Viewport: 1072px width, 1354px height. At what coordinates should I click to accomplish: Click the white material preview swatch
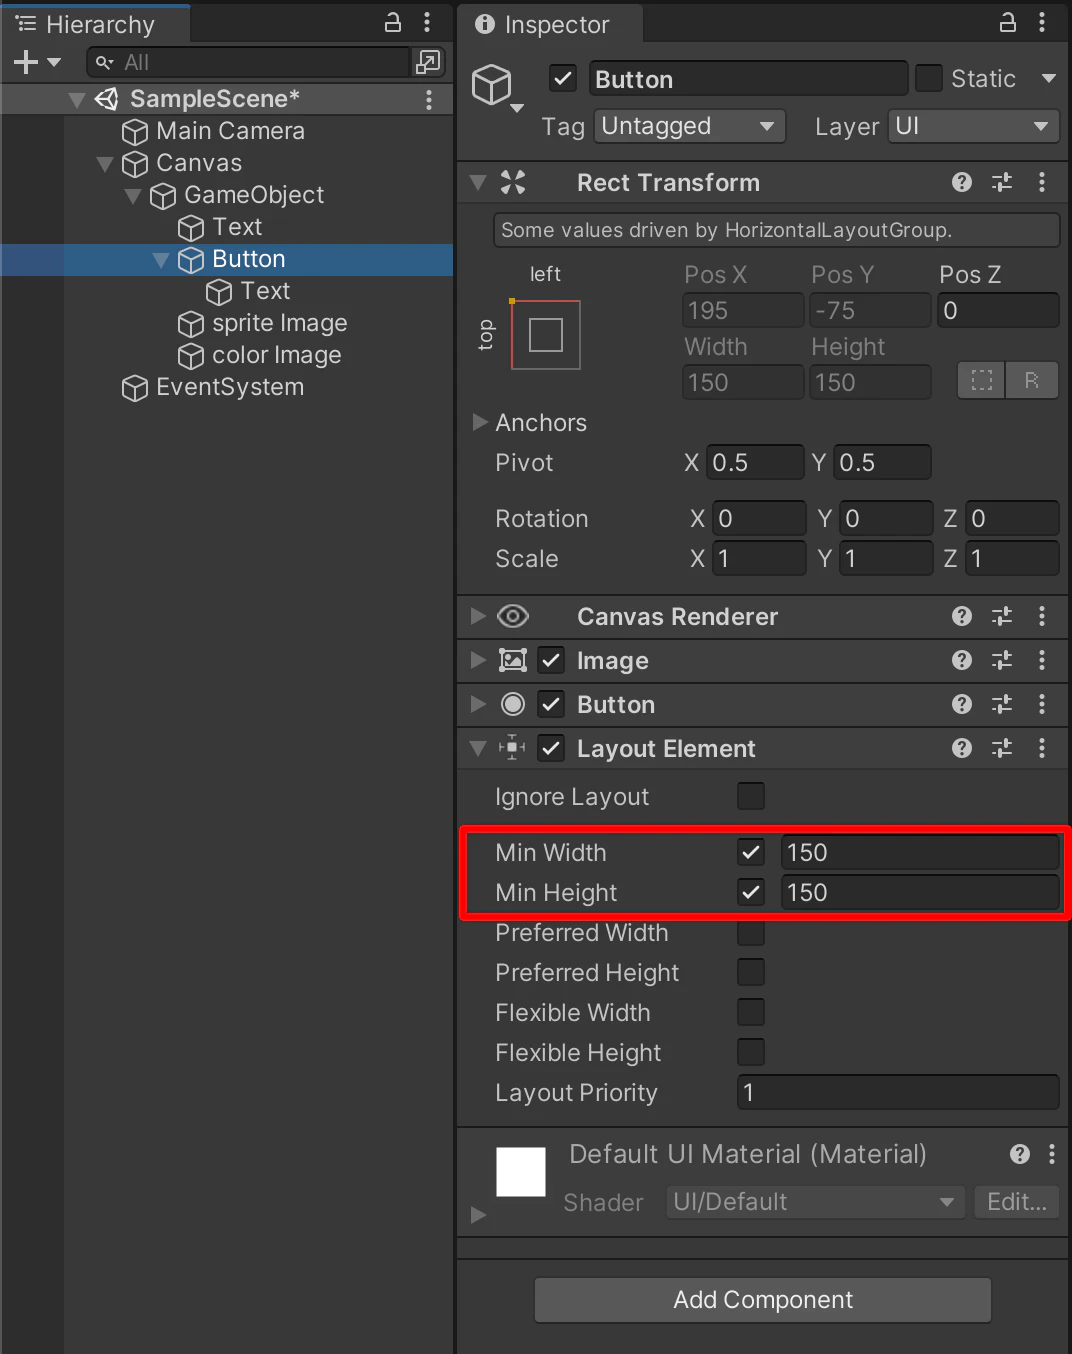pyautogui.click(x=521, y=1172)
